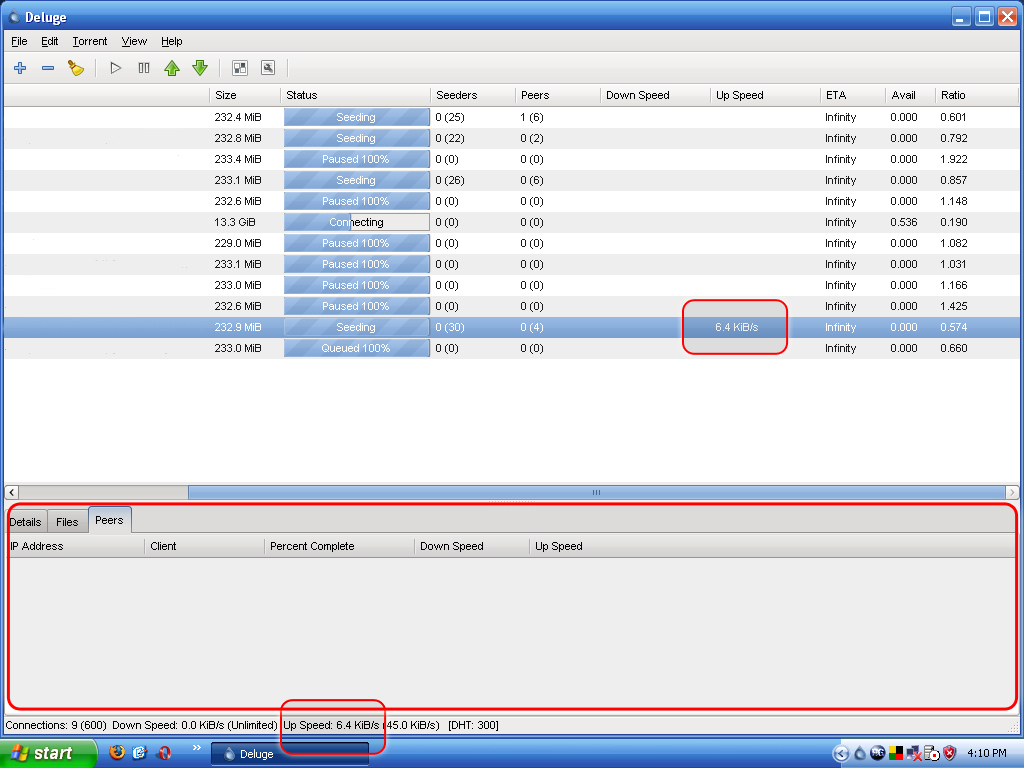Sort torrents by the Ratio column header
The width and height of the screenshot is (1024, 768).
click(976, 95)
